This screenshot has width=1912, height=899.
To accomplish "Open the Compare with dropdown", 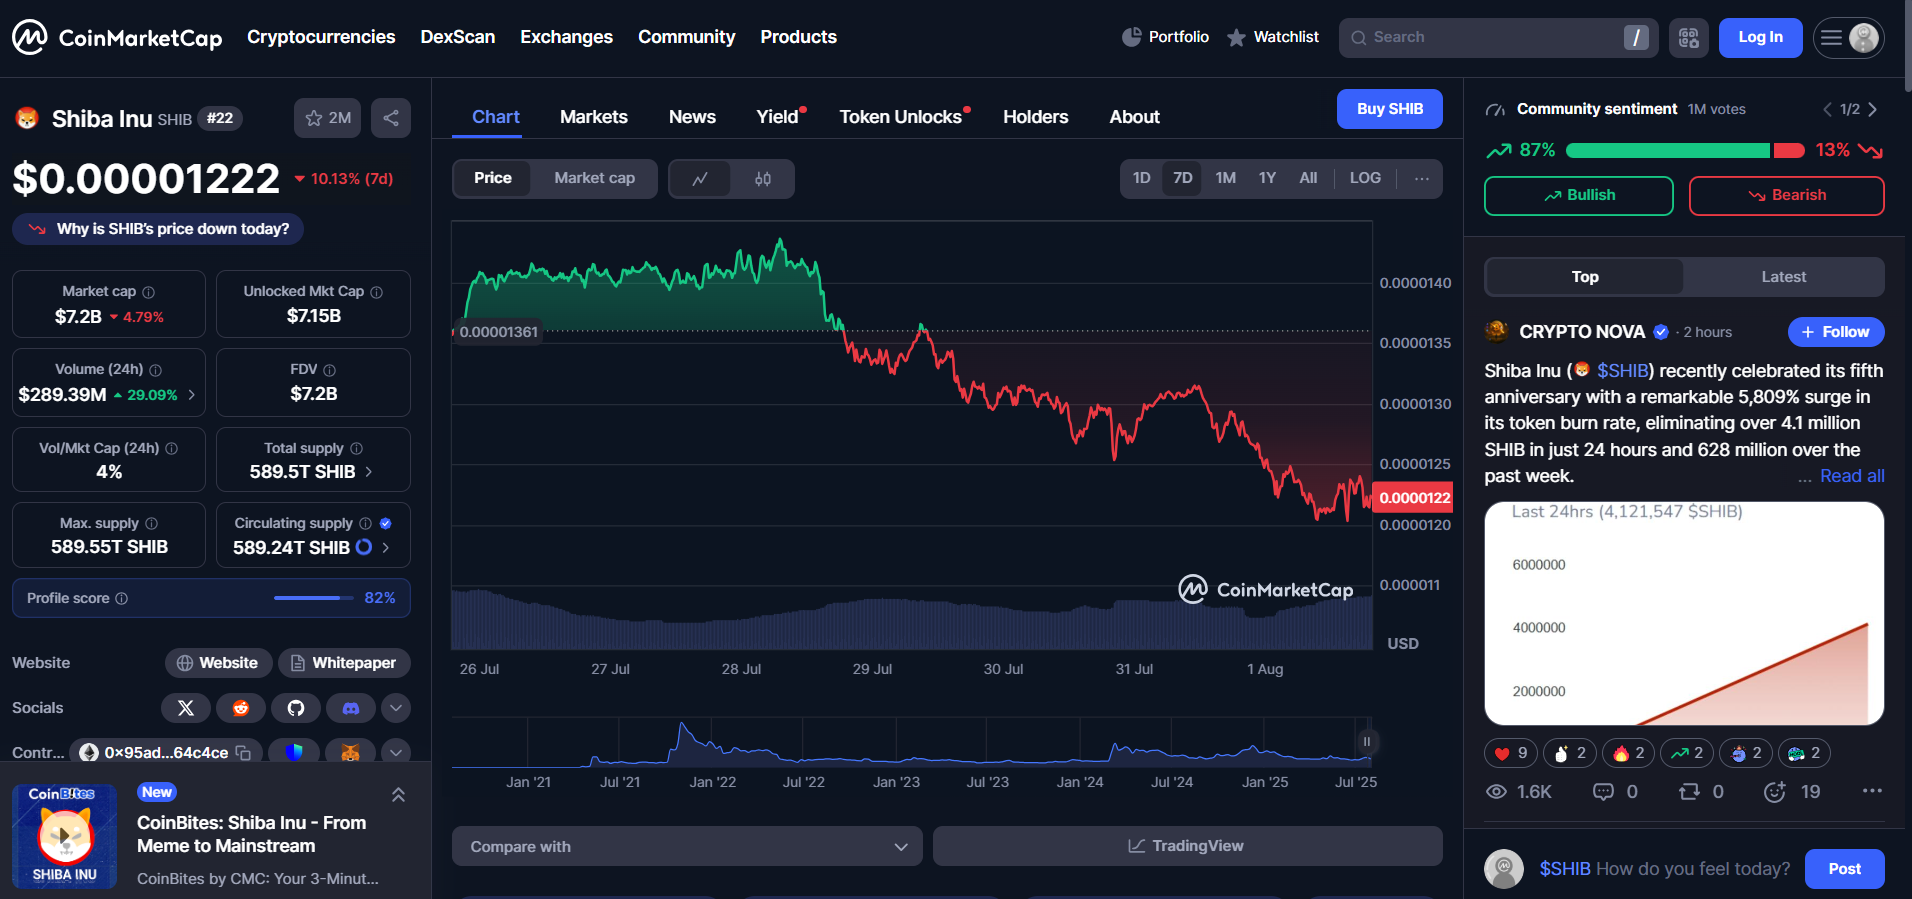I will [x=687, y=846].
